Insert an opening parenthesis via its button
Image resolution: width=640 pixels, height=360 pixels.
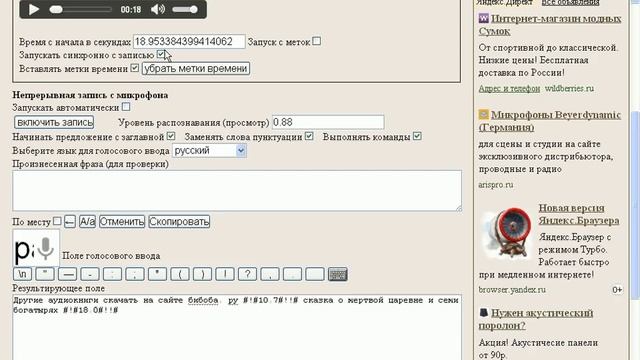[x=180, y=274]
